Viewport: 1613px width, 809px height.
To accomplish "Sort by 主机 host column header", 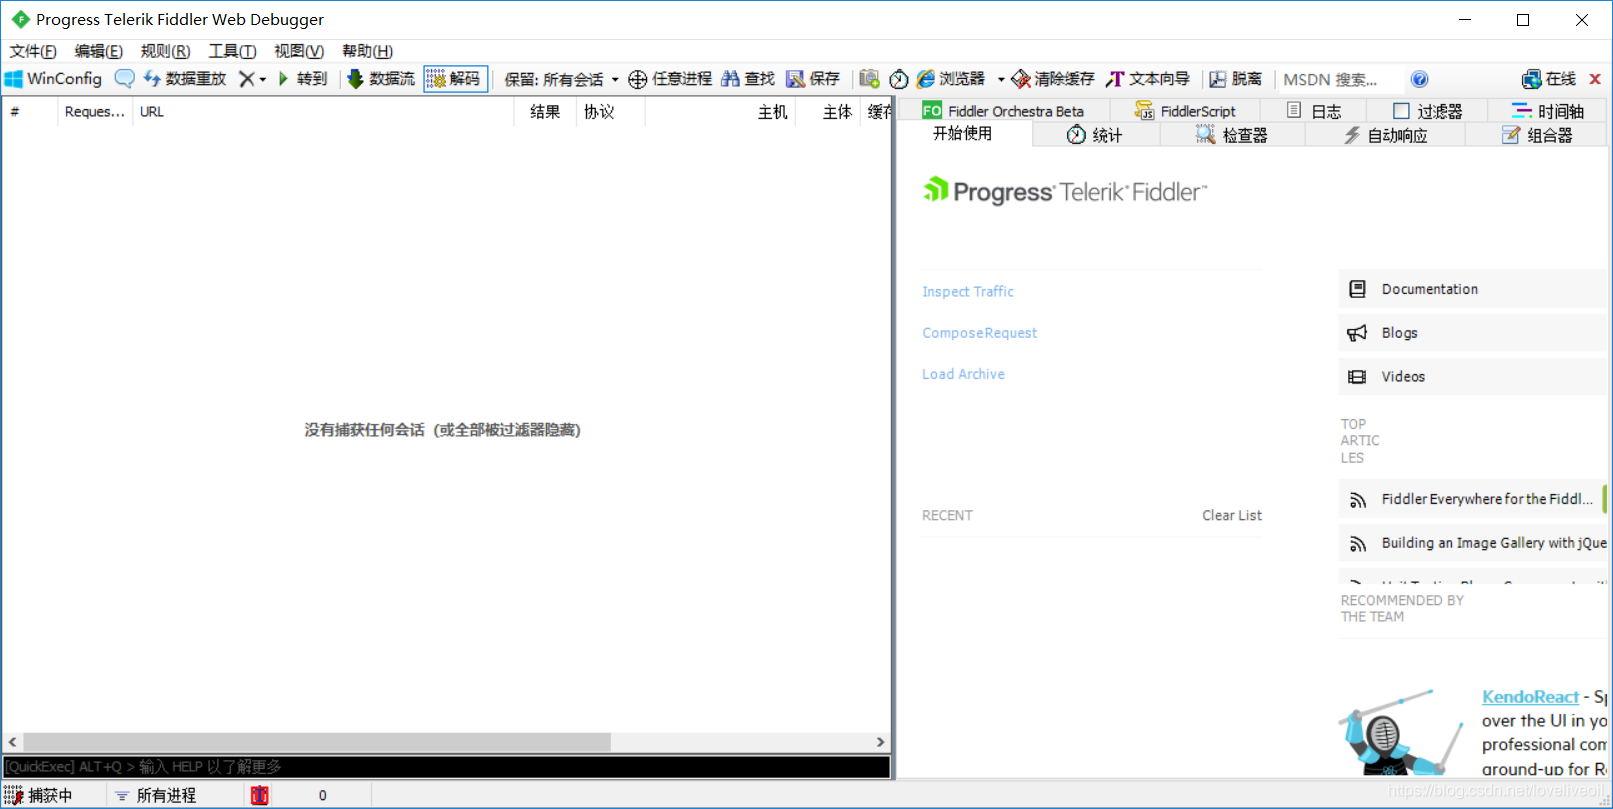I will 720,112.
